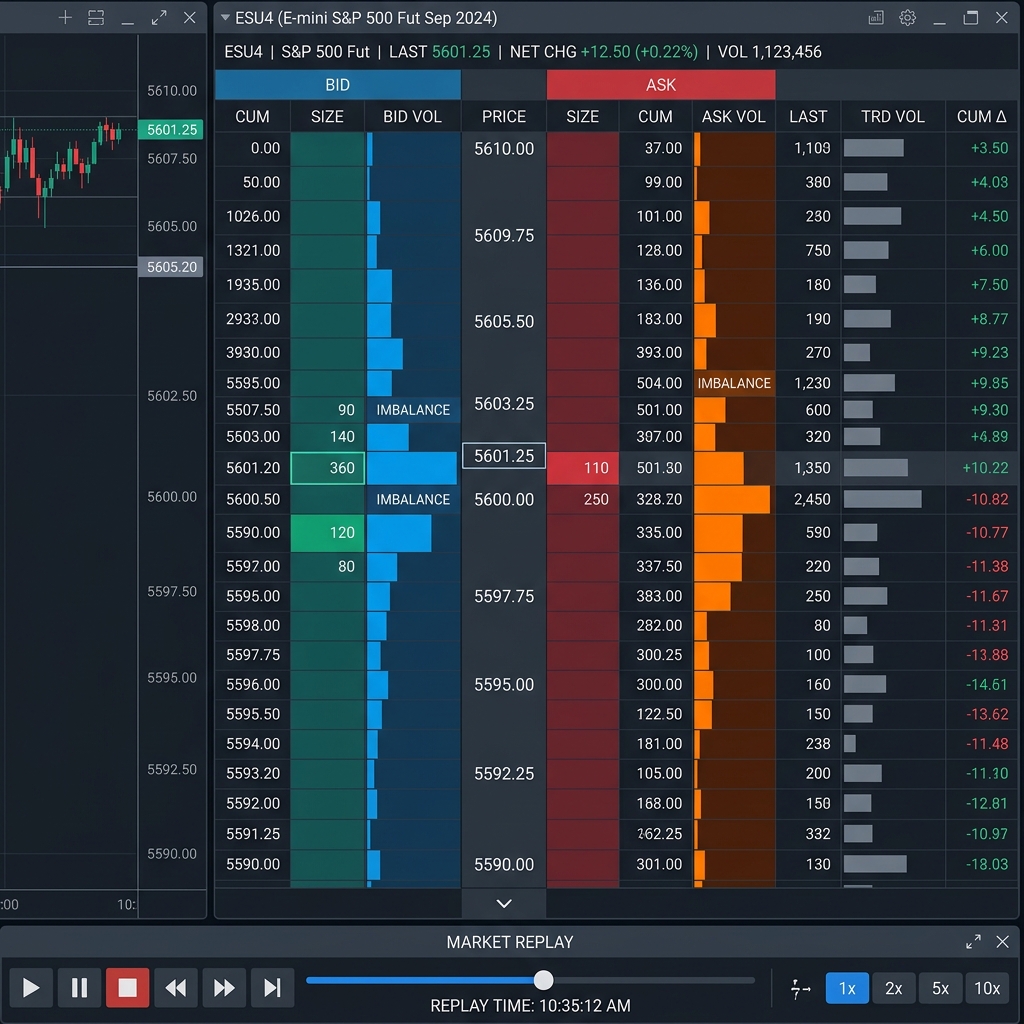Click the 5592.25 price in ladder

[x=504, y=773]
